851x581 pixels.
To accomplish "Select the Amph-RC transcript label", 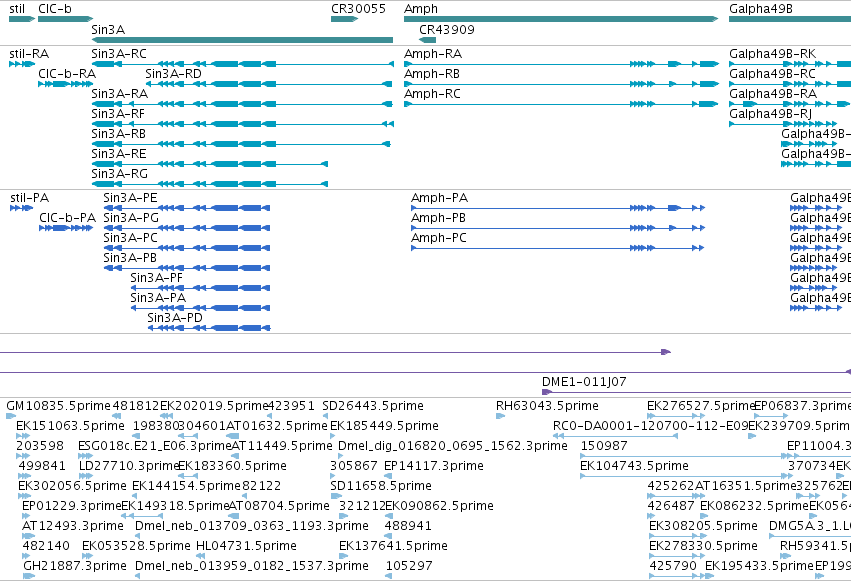I will [x=432, y=94].
